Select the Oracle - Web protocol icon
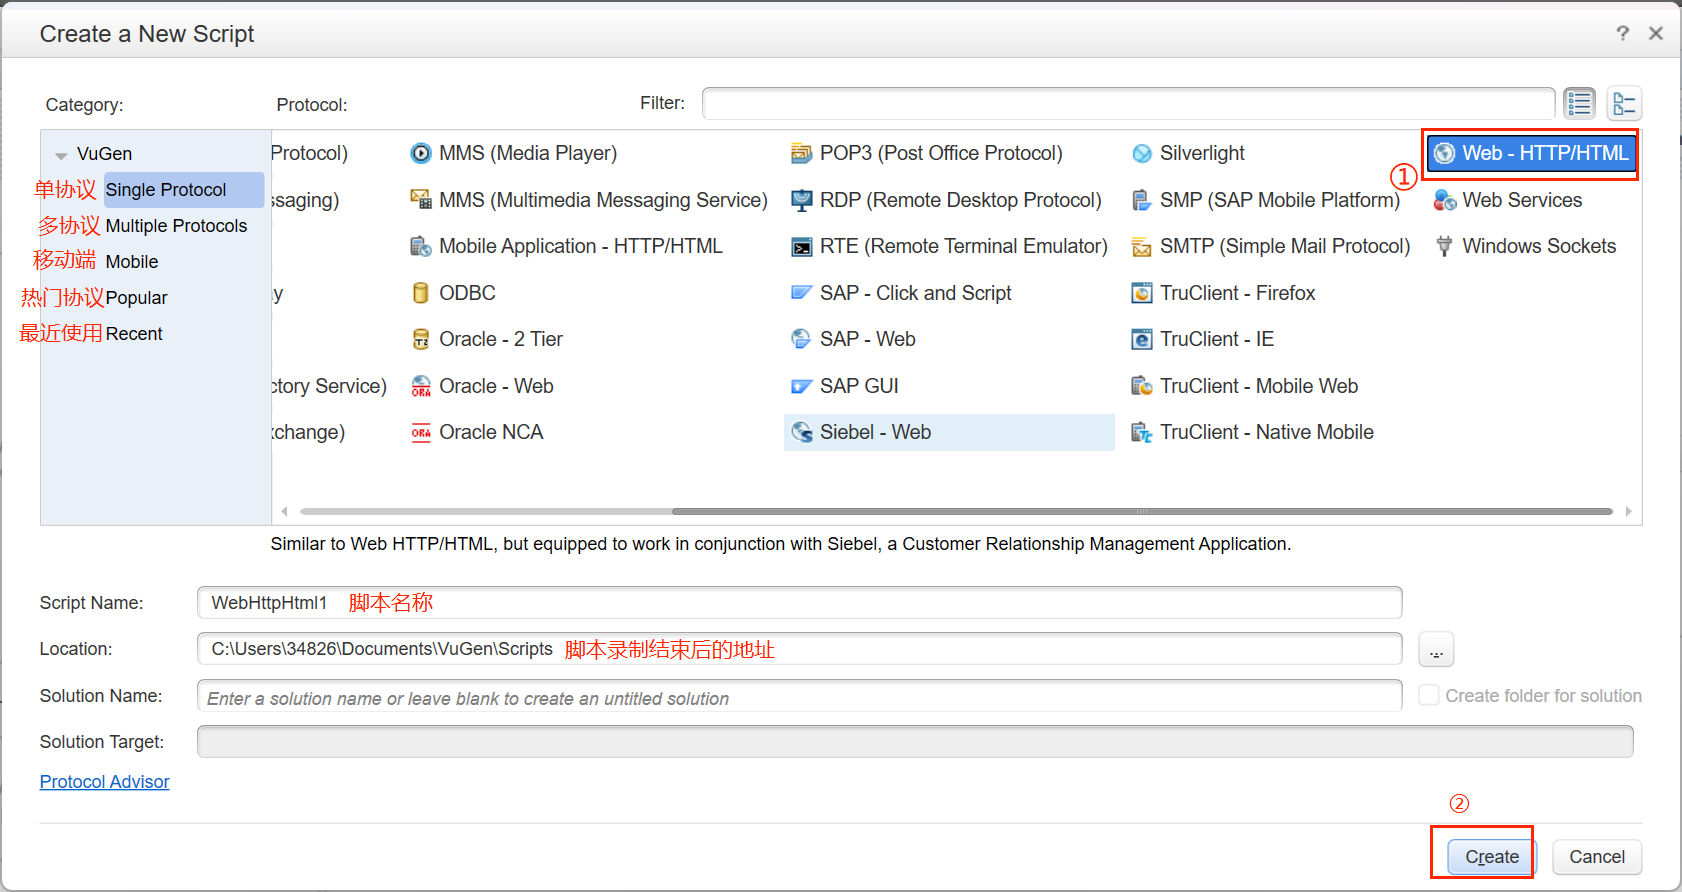 [x=421, y=386]
